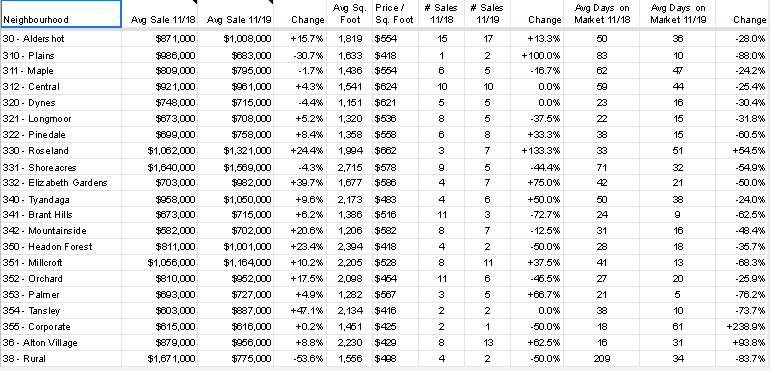
Task: Click the Avg Sale 11/19 column header
Action: (x=236, y=14)
